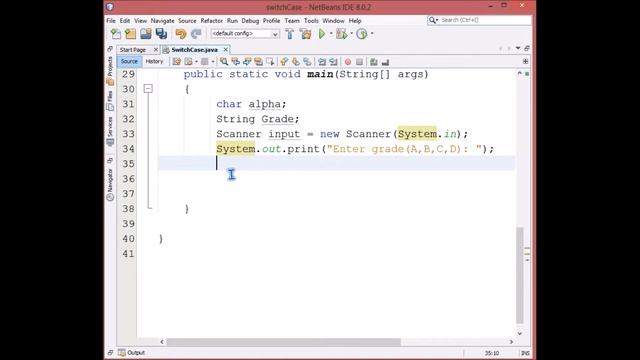This screenshot has height=360, width=640.
Task: Open the dropdown arrow after the third editor toolbar icon
Action: click(213, 62)
